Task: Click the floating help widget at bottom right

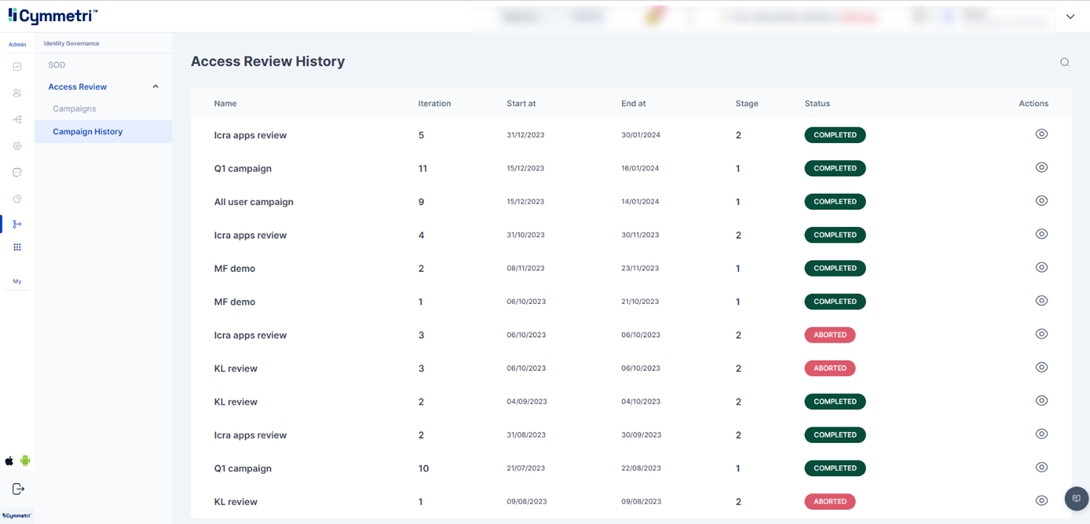Action: 1076,498
